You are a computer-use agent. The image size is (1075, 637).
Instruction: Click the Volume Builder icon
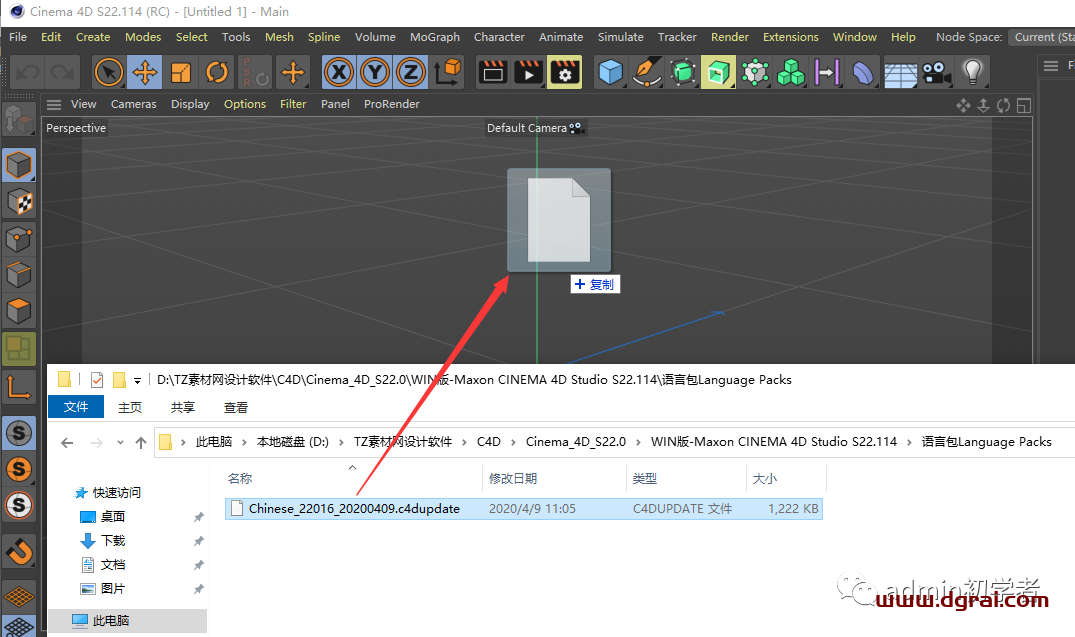tap(791, 72)
